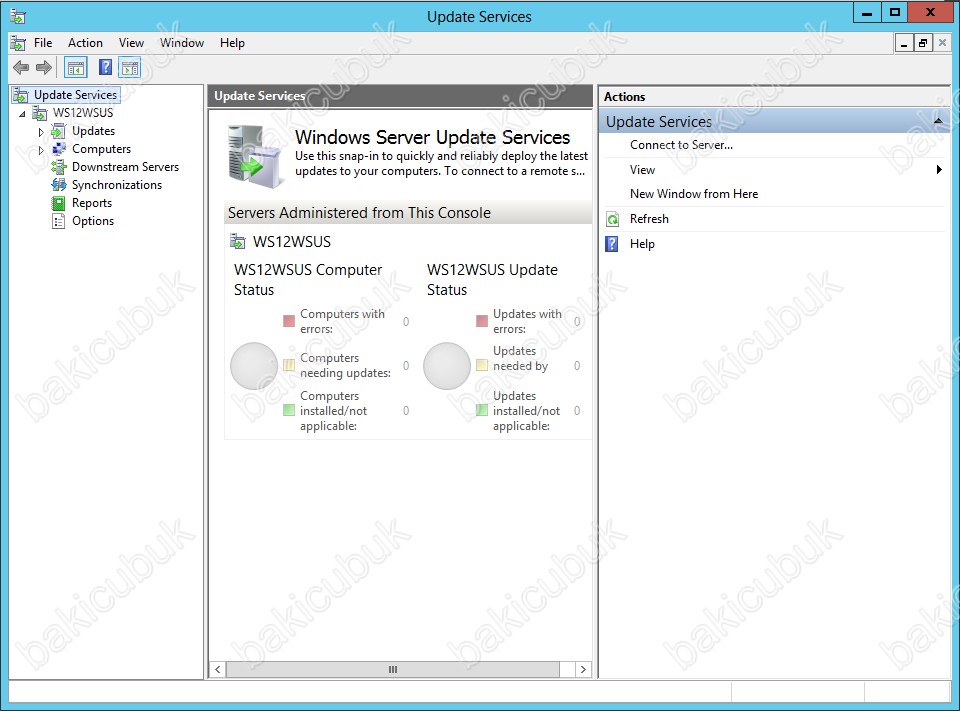Click the WS12WSUS server link in center pane
The height and width of the screenshot is (711, 960).
(x=291, y=242)
